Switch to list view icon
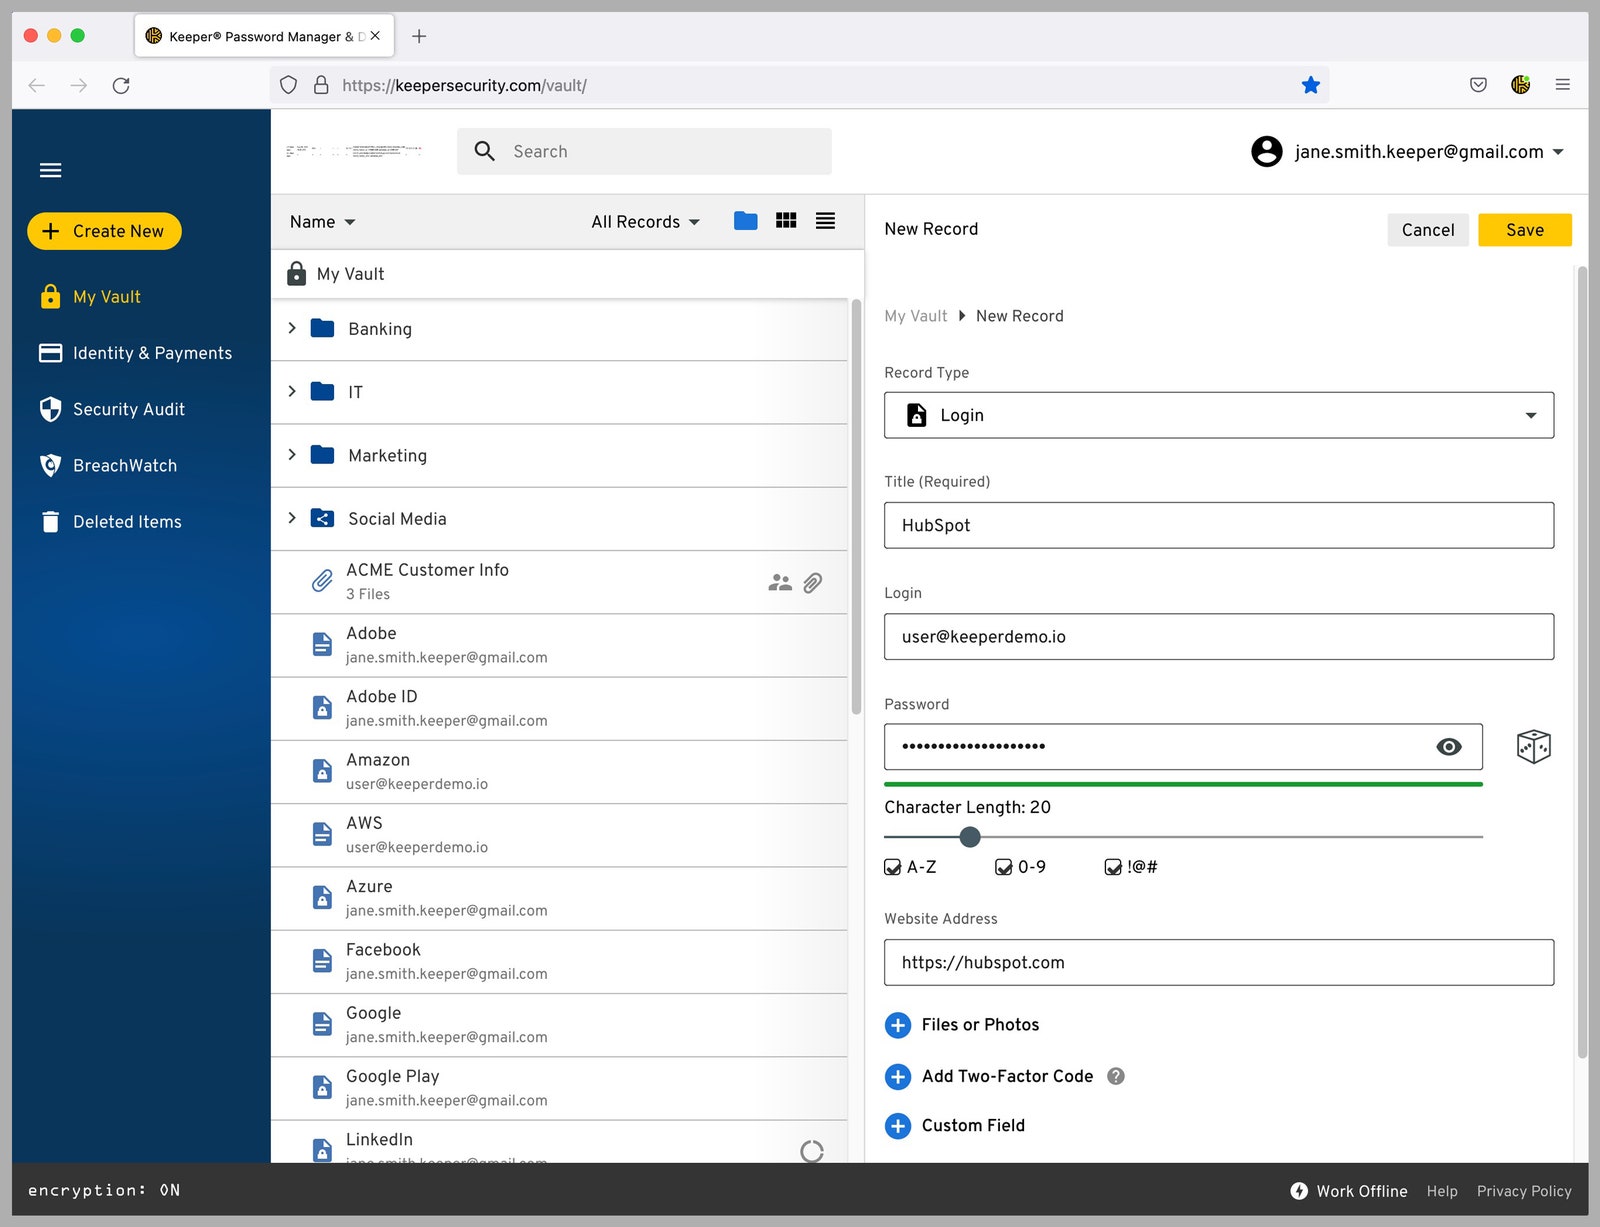The height and width of the screenshot is (1227, 1600). (x=825, y=221)
